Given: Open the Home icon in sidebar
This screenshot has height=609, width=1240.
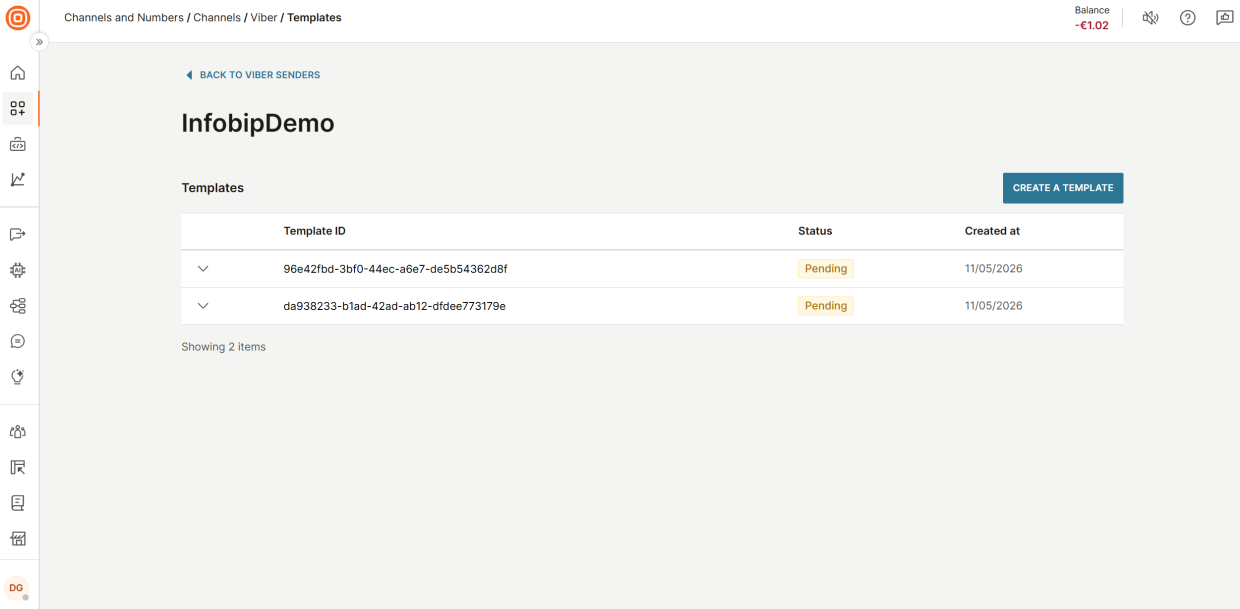Looking at the screenshot, I should (x=18, y=73).
